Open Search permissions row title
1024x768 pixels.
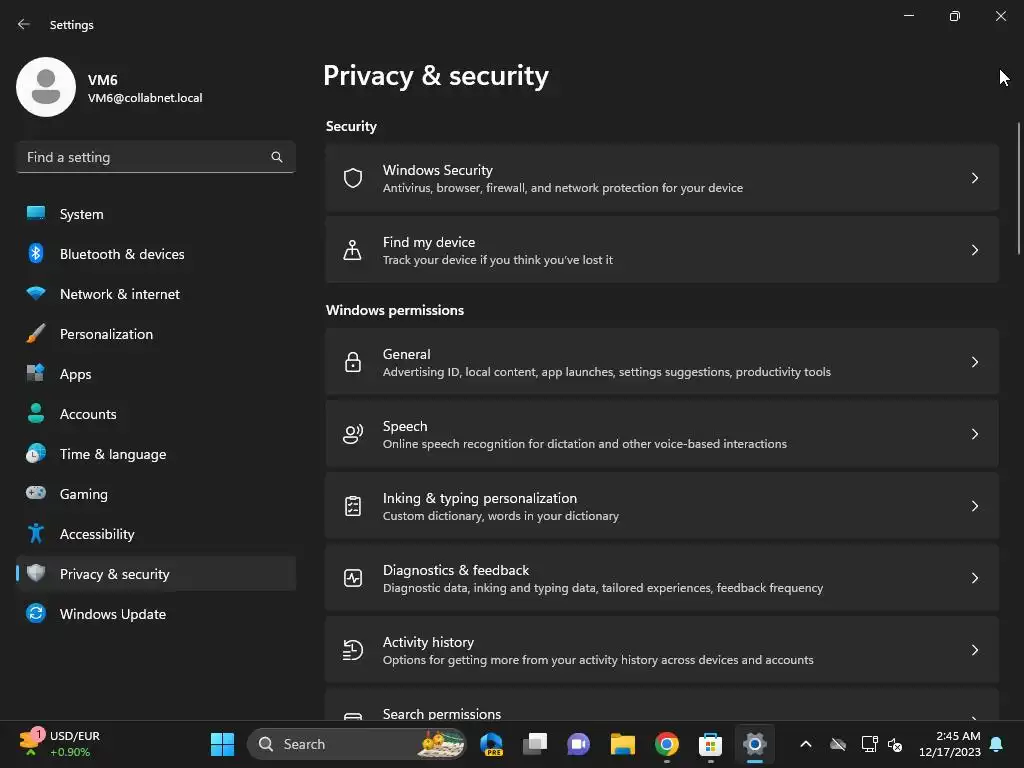click(x=441, y=714)
